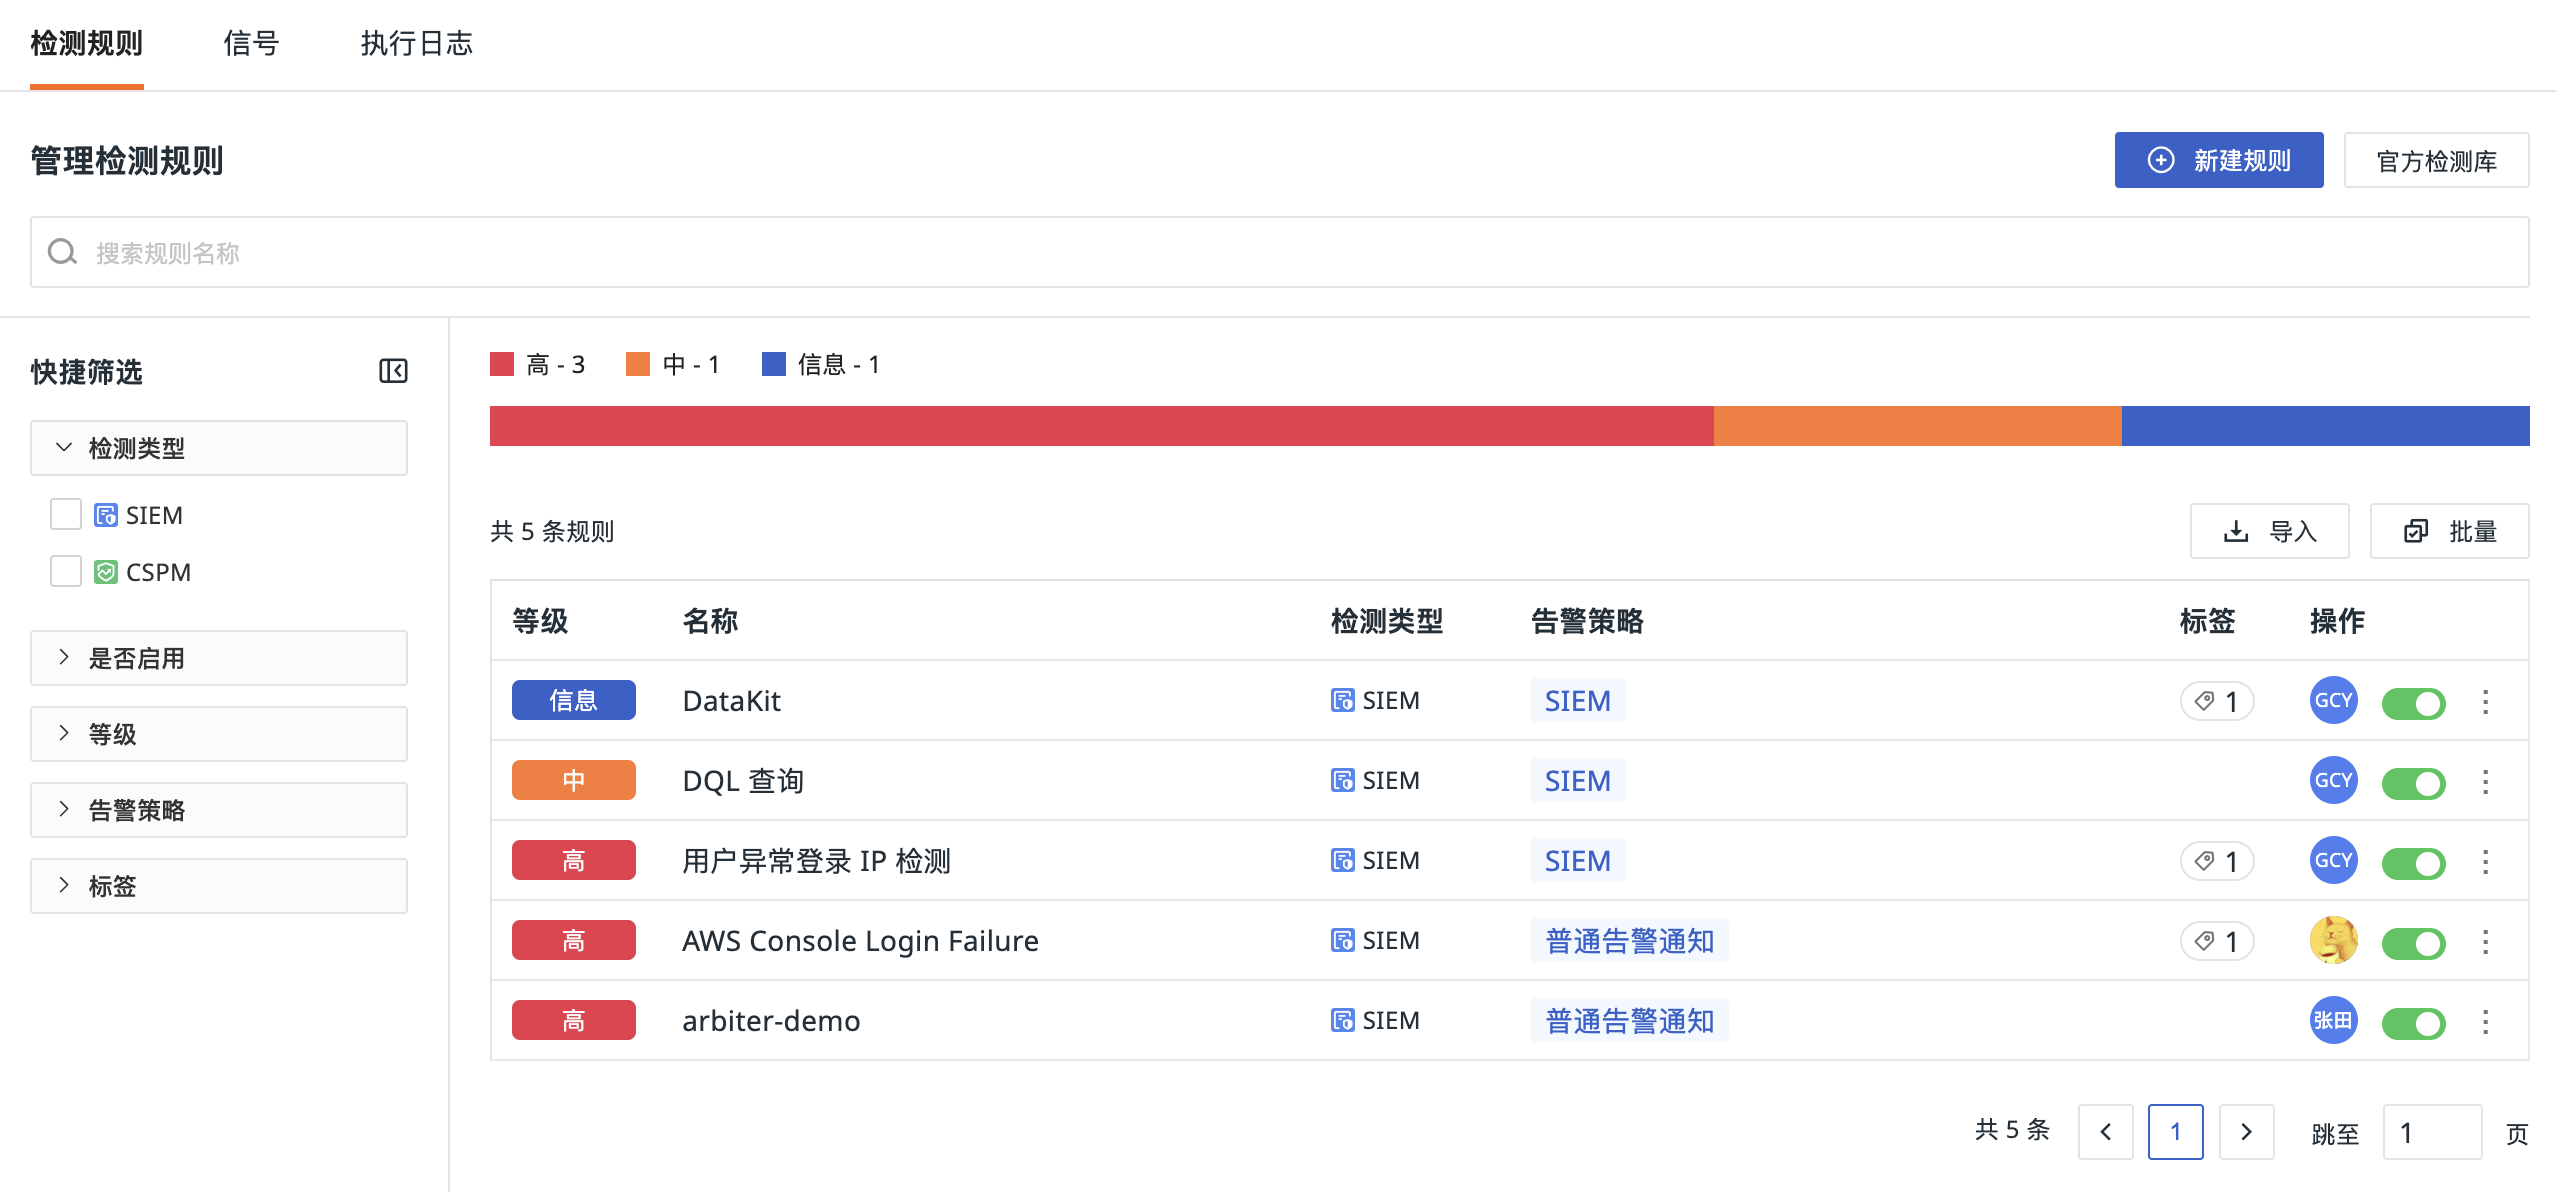Switch to the 信号 tab

tap(251, 44)
